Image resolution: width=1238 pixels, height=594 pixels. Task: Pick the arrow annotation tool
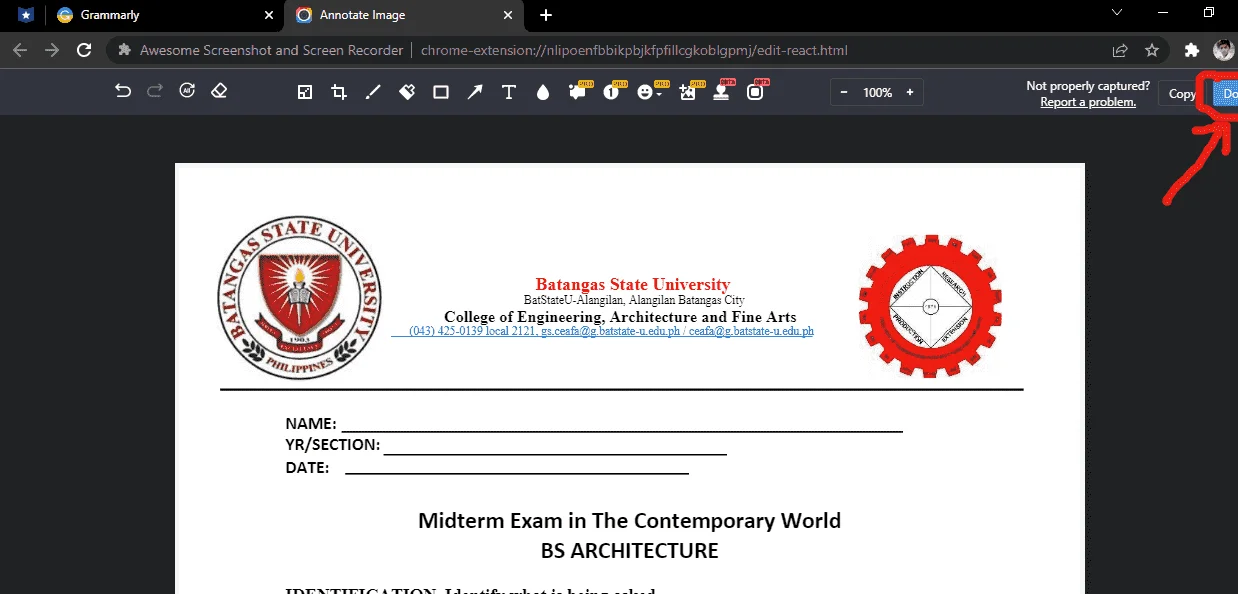coord(475,92)
